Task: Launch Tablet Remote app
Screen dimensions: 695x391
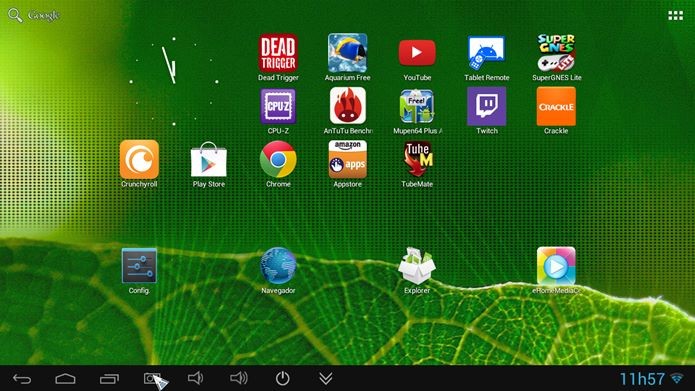Action: click(x=486, y=53)
